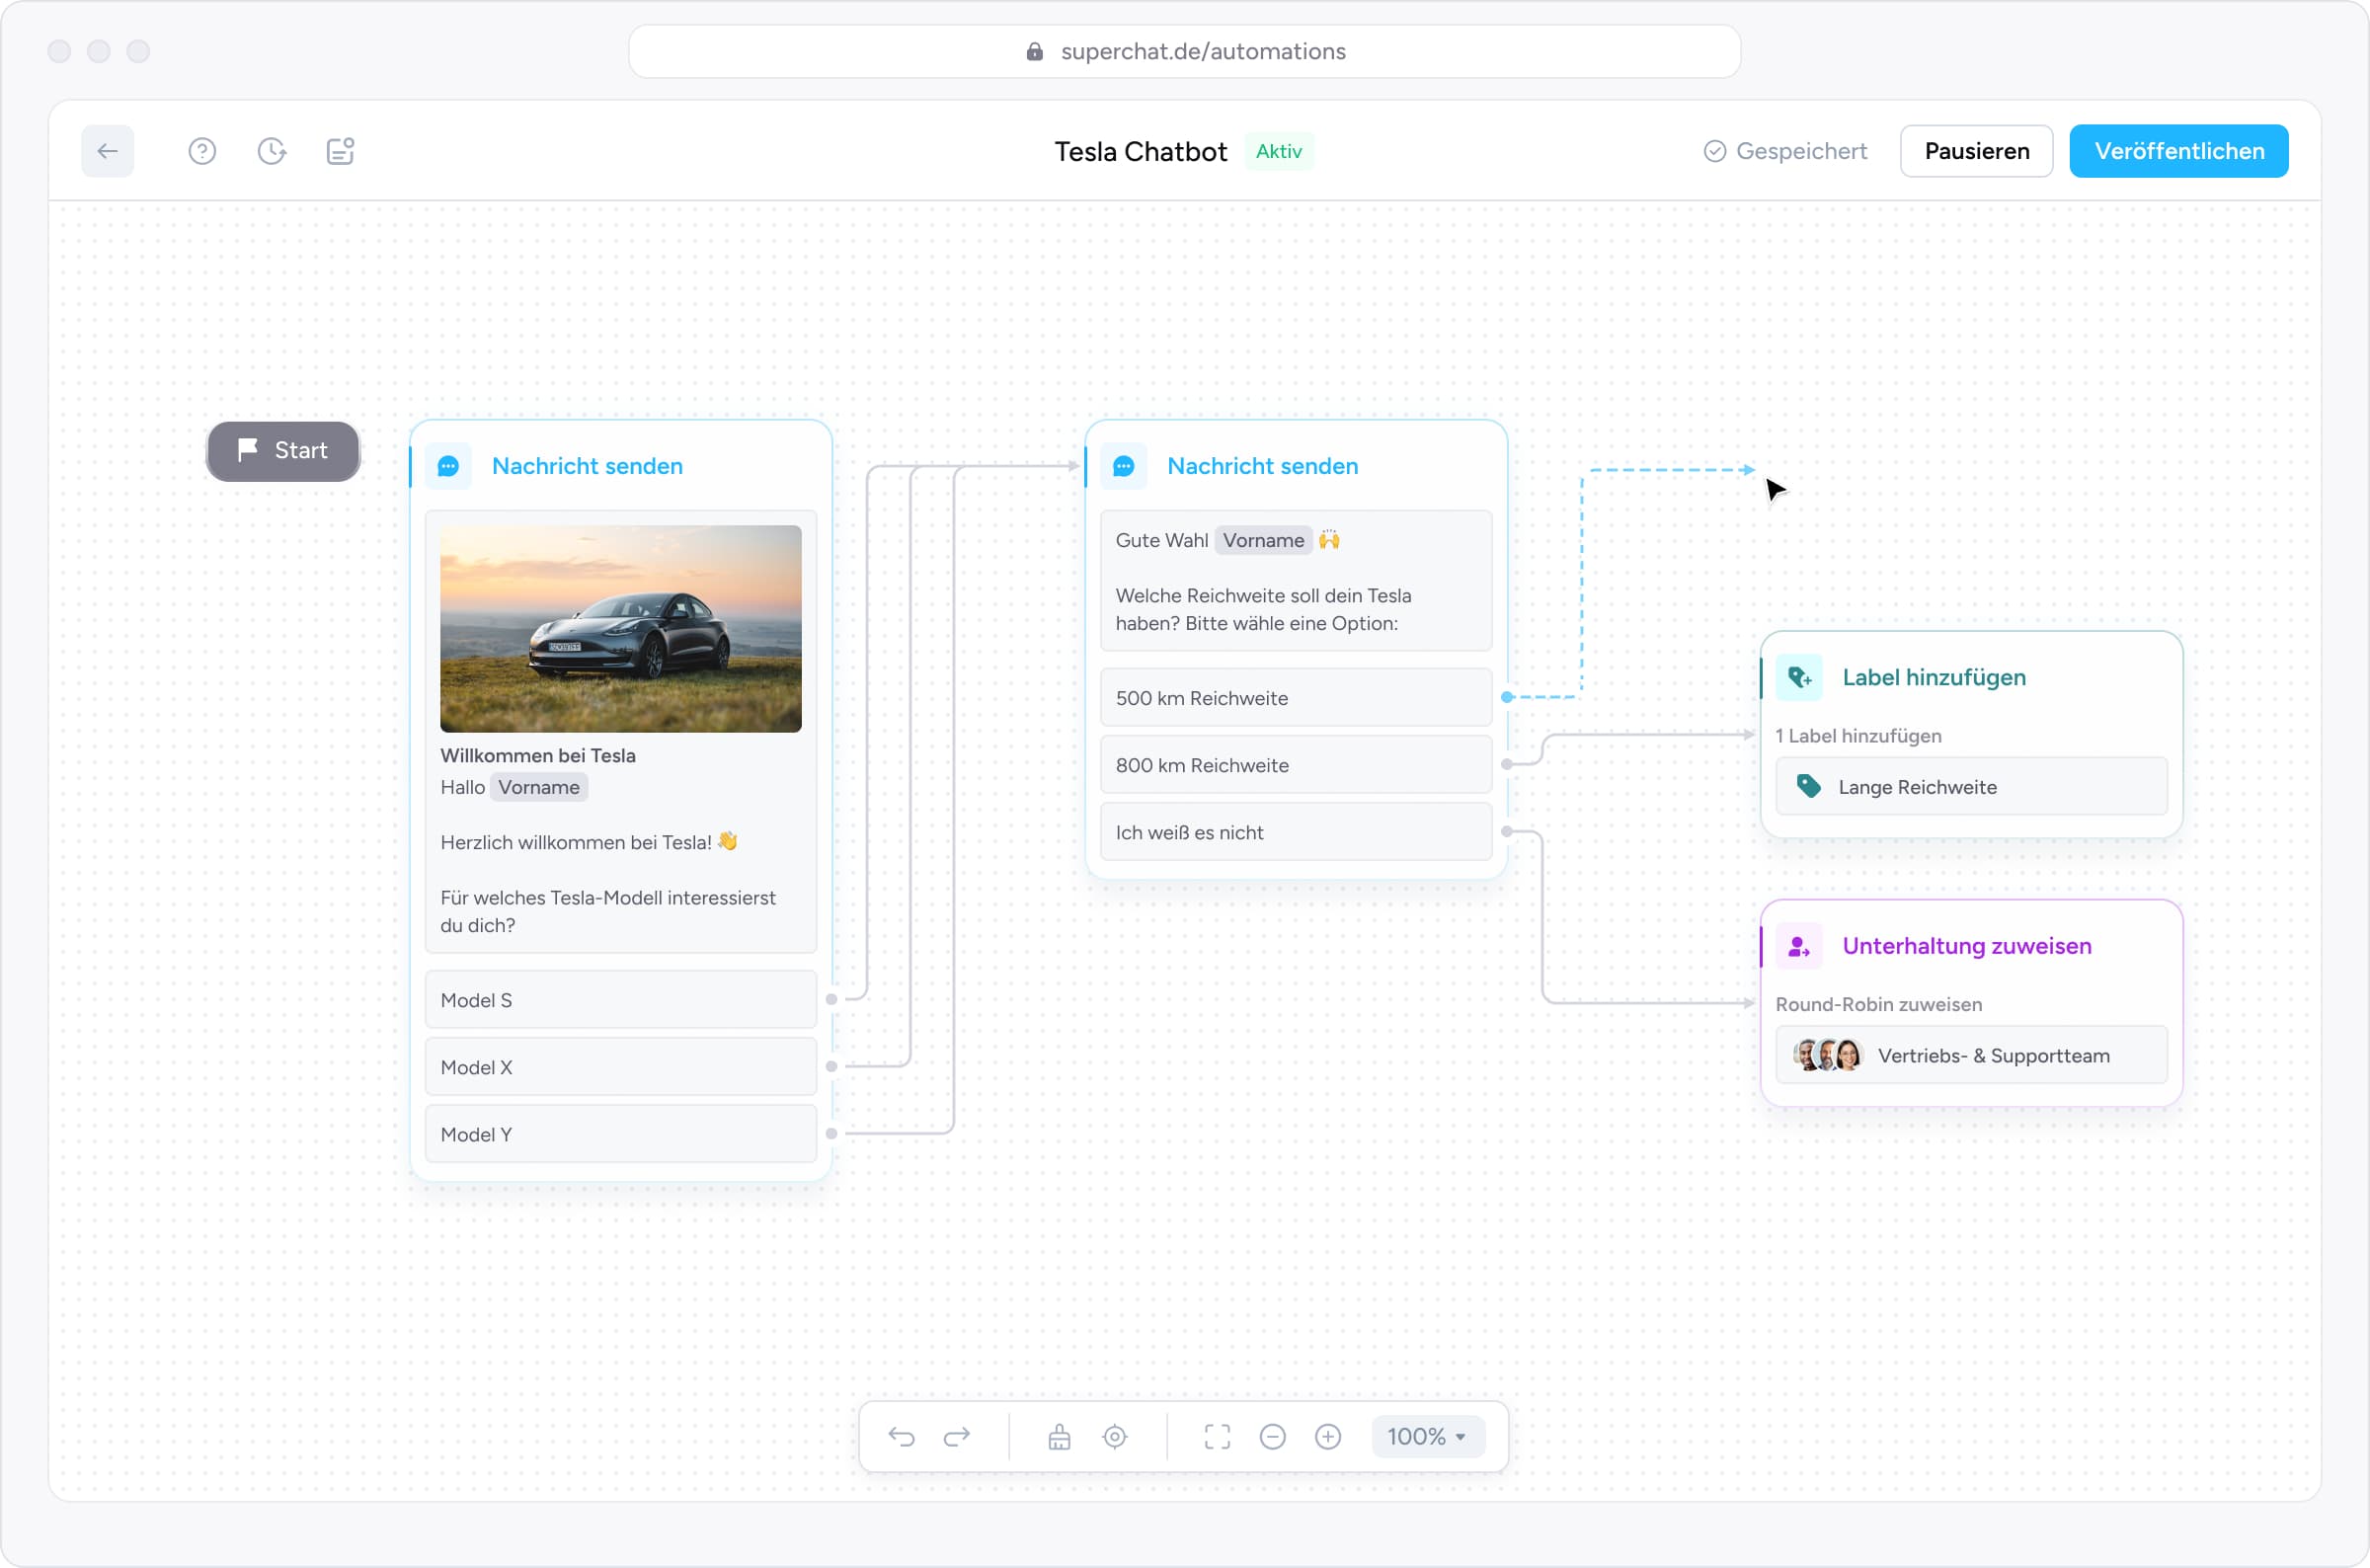The width and height of the screenshot is (2370, 1568).
Task: Tidy up the flow with the brush icon
Action: tap(1059, 1437)
